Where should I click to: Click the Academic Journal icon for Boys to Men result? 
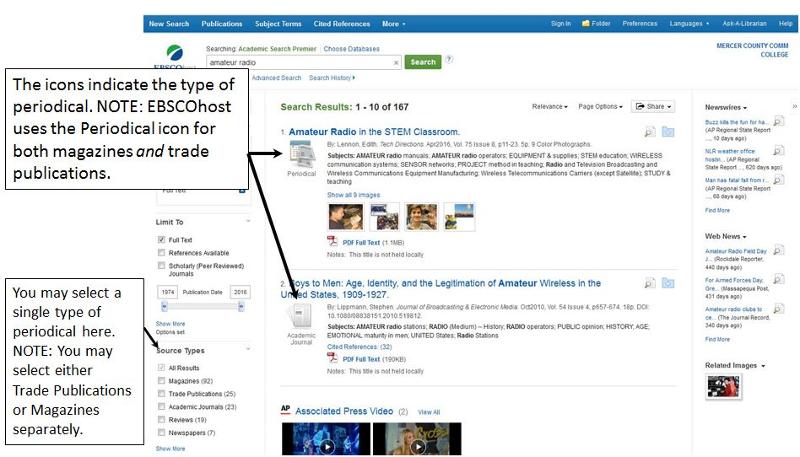pyautogui.click(x=301, y=316)
